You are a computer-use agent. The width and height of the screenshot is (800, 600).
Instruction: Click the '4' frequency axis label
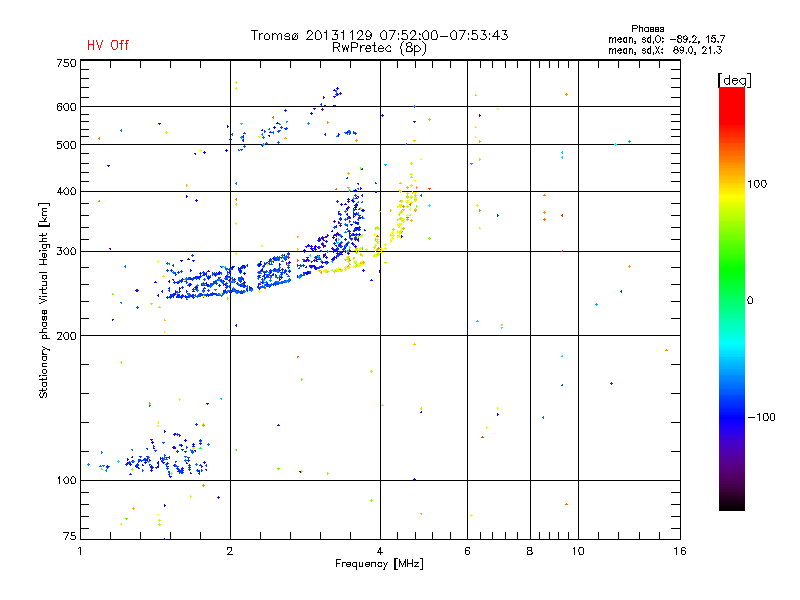380,551
